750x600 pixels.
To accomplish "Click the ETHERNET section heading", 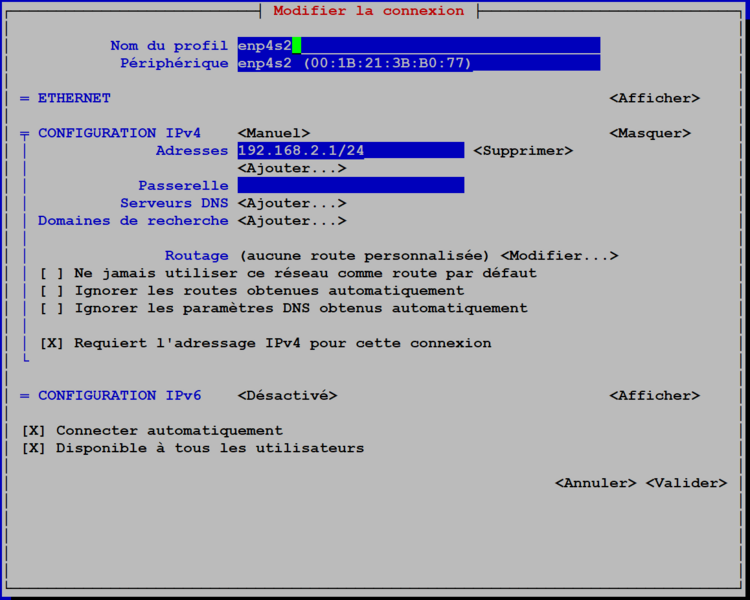I will [x=74, y=98].
